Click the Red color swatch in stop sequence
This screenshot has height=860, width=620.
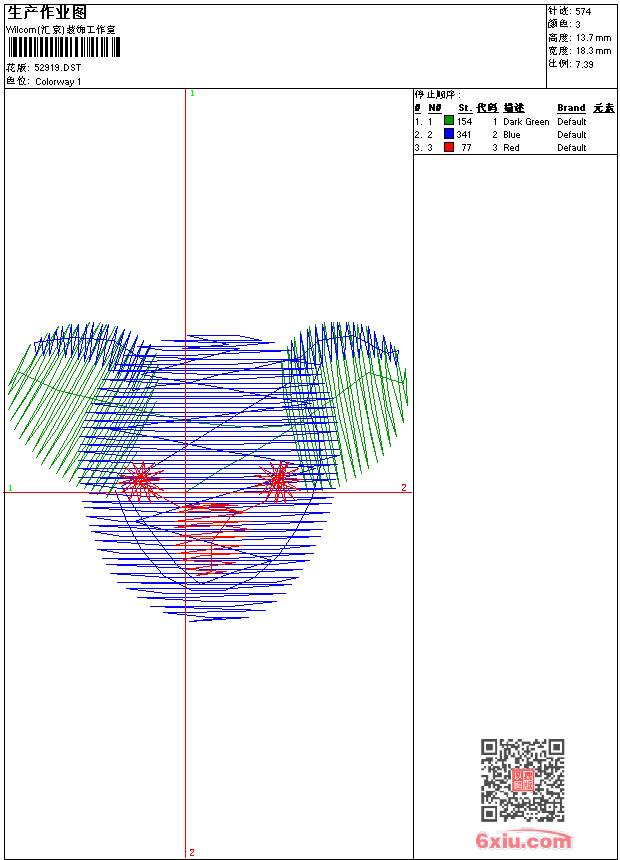(x=449, y=147)
